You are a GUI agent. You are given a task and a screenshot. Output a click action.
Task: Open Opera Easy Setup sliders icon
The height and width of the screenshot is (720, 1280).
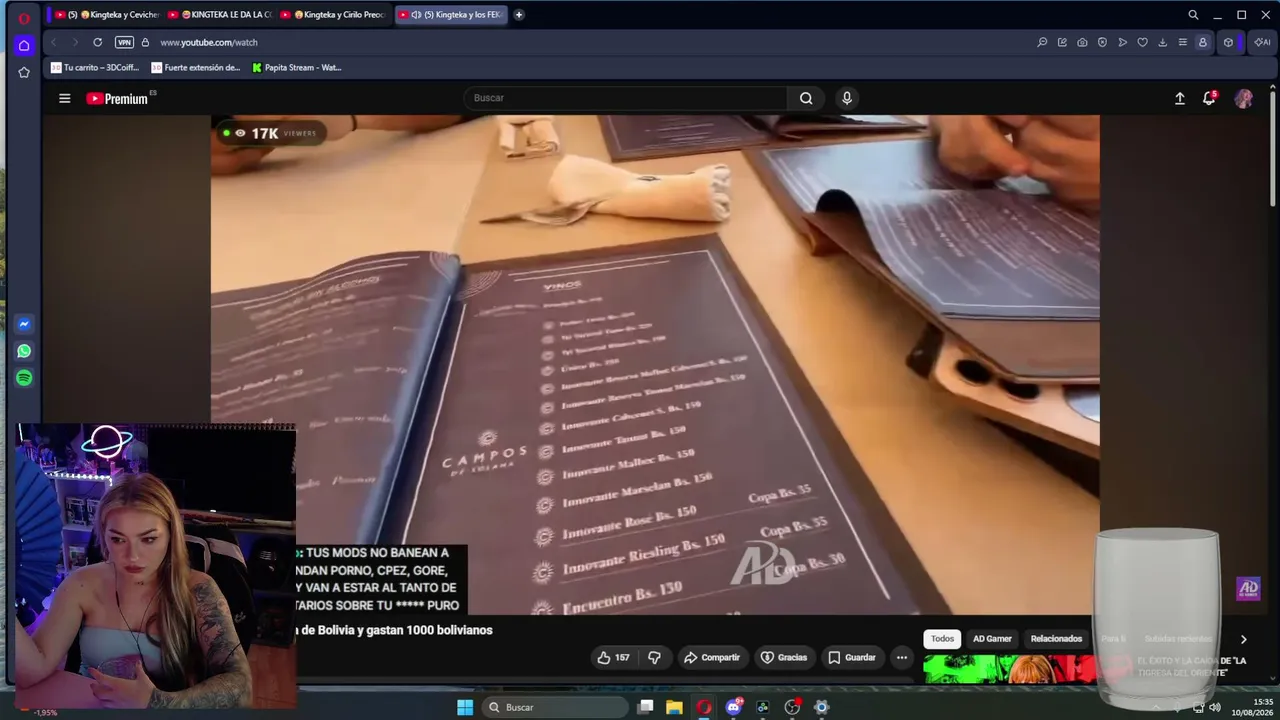coord(1182,42)
